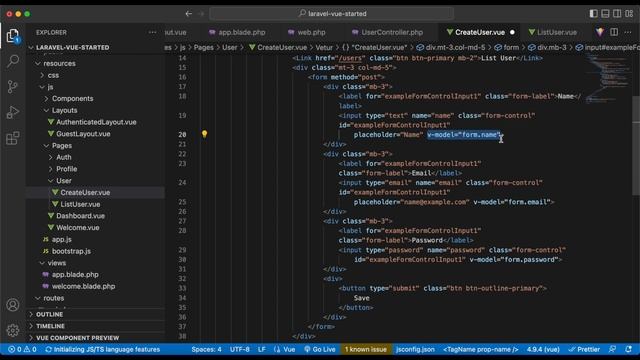Change language mode Vue in status bar
Viewport: 640px width, 360px height.
point(284,349)
